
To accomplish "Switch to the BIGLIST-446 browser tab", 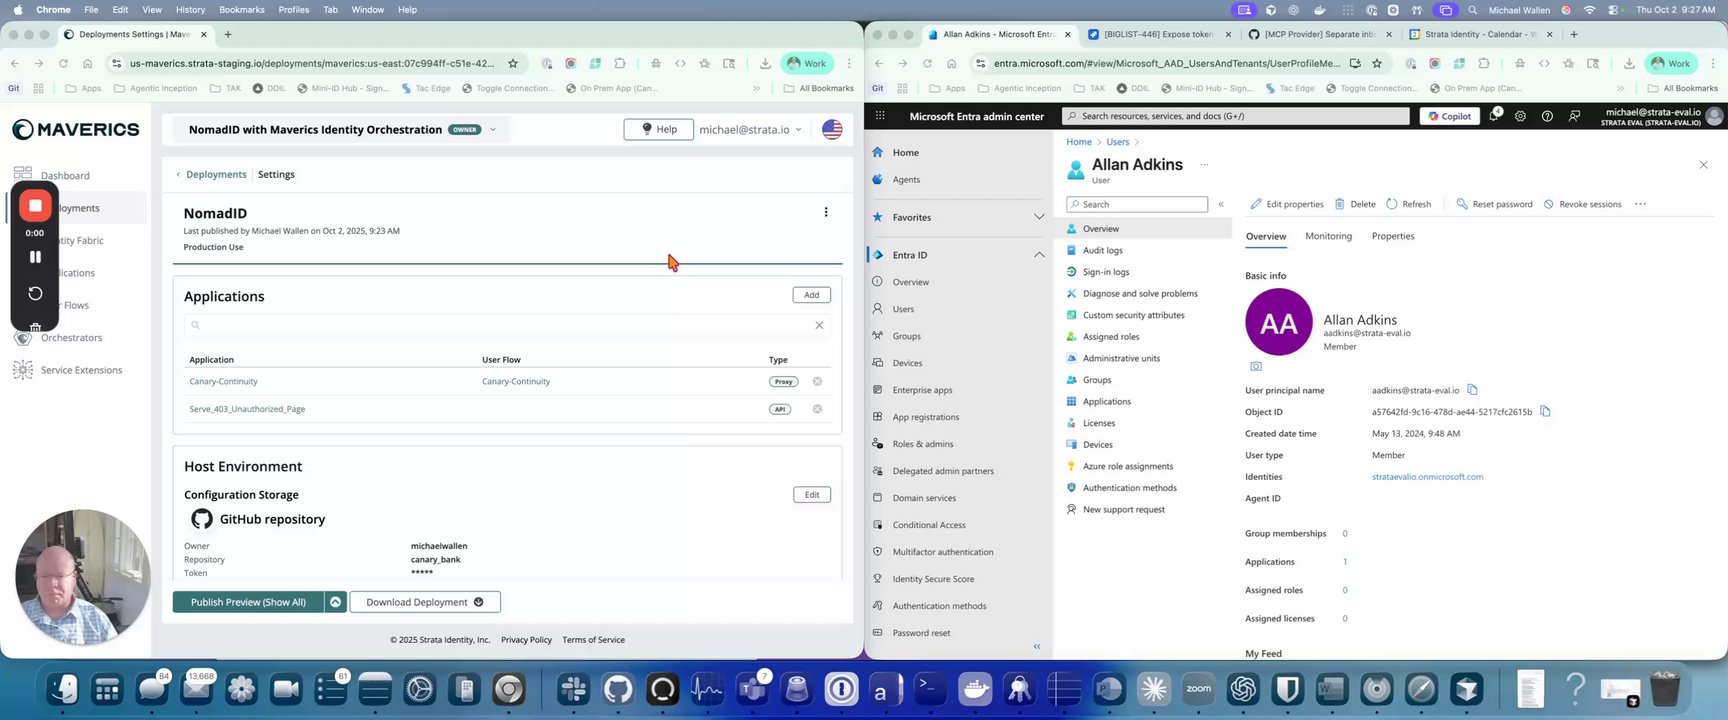I will tap(1157, 34).
